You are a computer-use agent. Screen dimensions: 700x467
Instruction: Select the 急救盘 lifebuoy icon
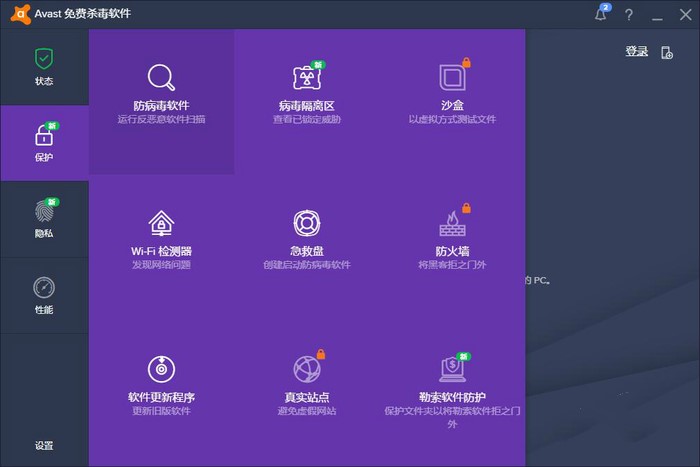pos(306,223)
